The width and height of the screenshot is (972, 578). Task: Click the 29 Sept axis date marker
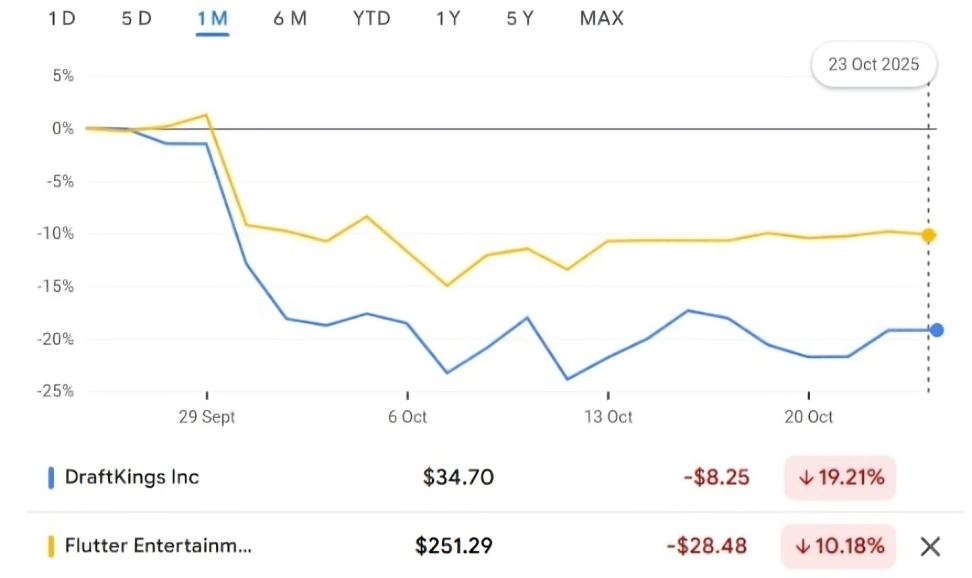(207, 417)
